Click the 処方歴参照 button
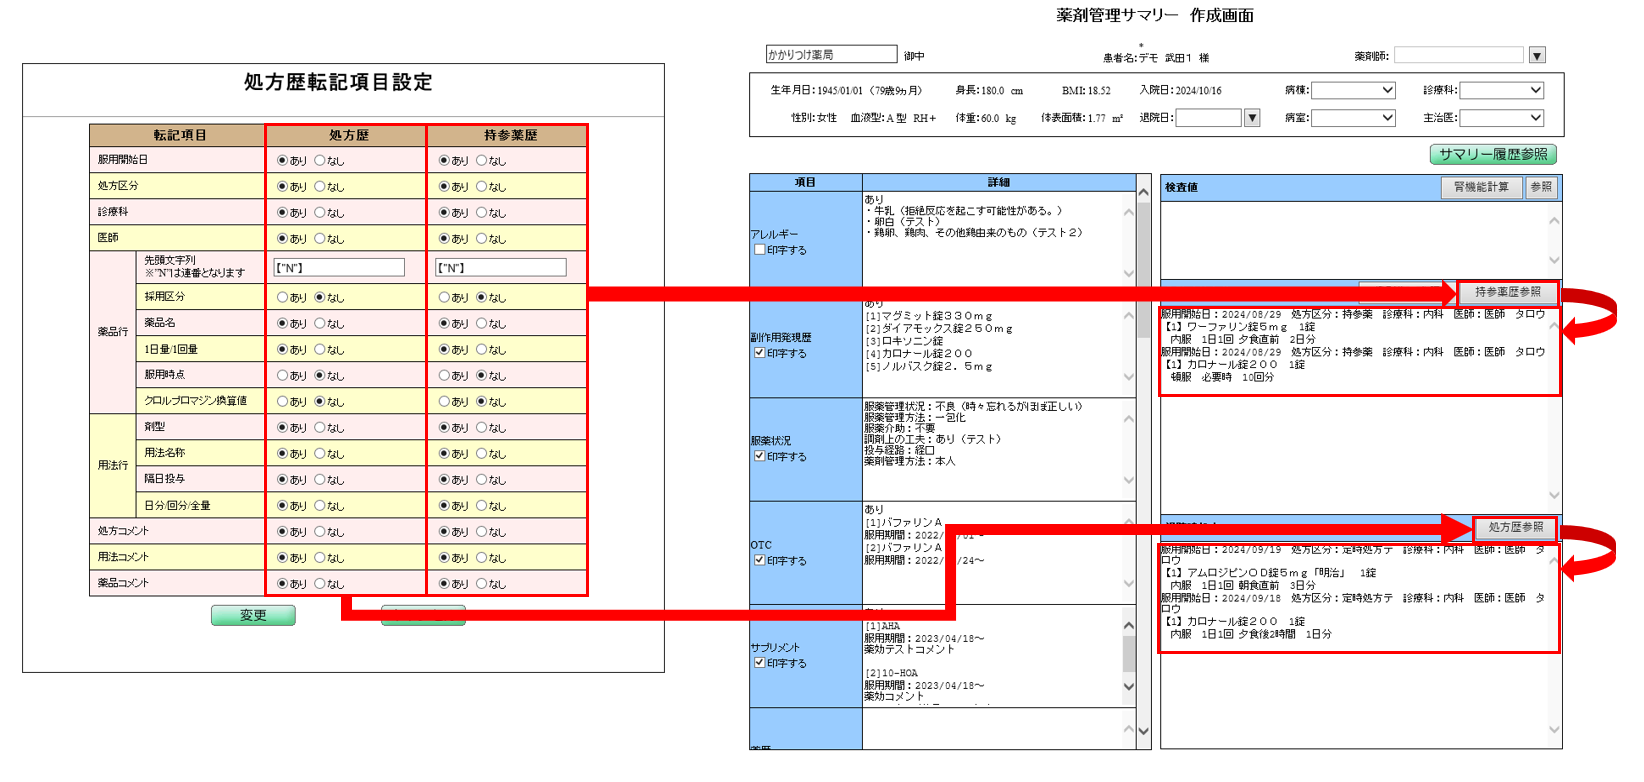The width and height of the screenshot is (1644, 782). point(1515,527)
